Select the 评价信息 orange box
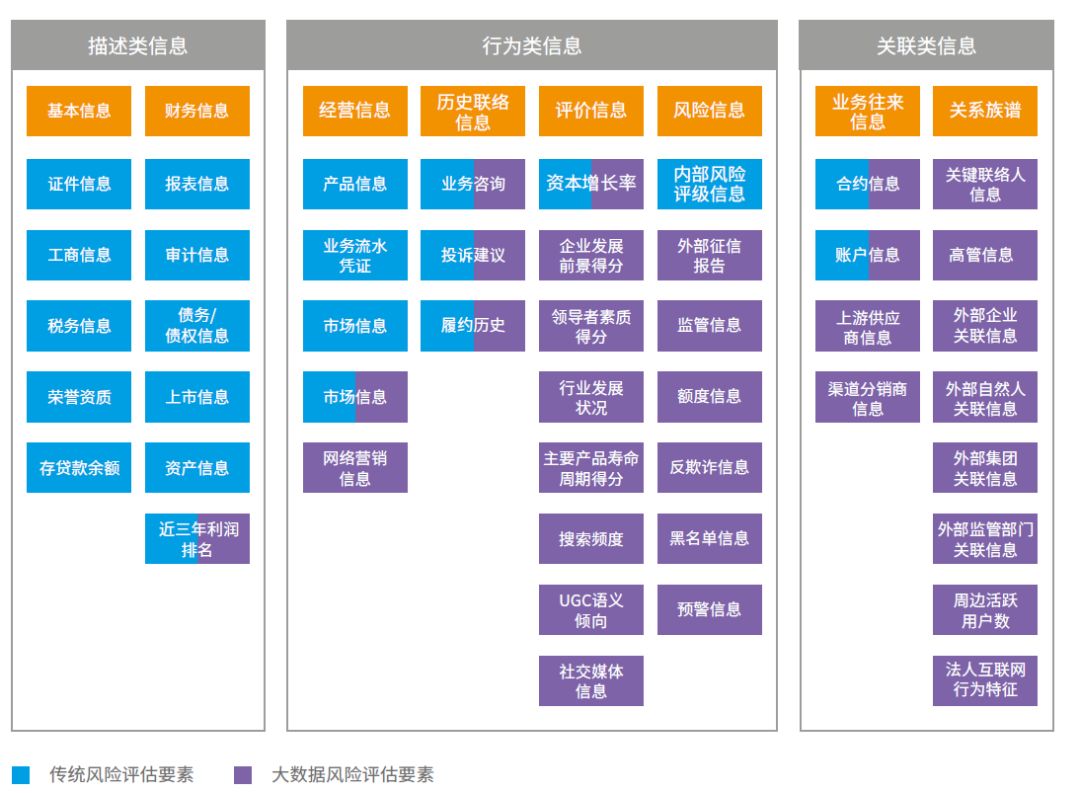The image size is (1080, 793). [591, 111]
